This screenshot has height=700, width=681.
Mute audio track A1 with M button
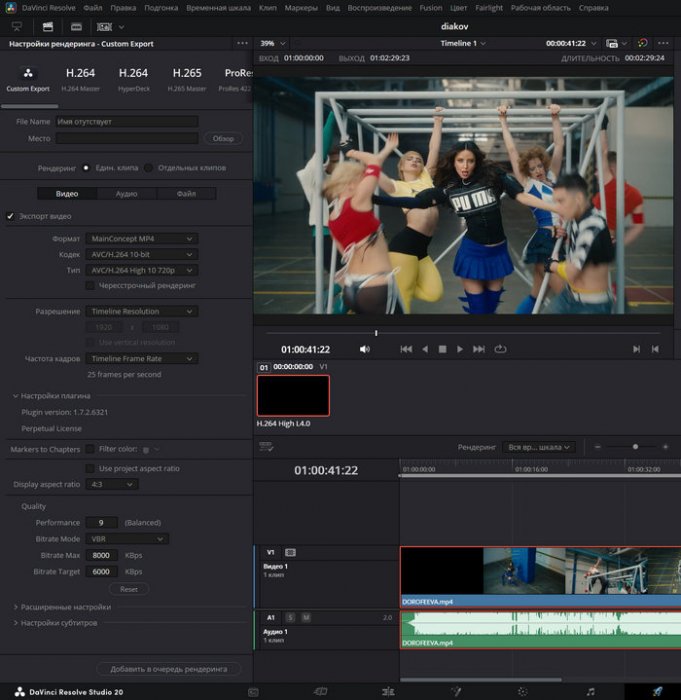pos(306,618)
